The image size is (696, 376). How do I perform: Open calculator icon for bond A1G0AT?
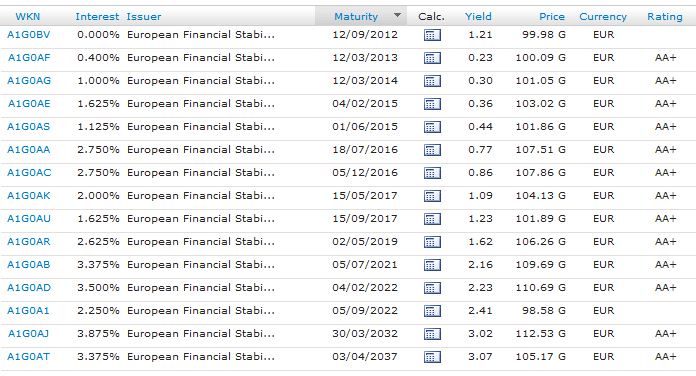[432, 357]
